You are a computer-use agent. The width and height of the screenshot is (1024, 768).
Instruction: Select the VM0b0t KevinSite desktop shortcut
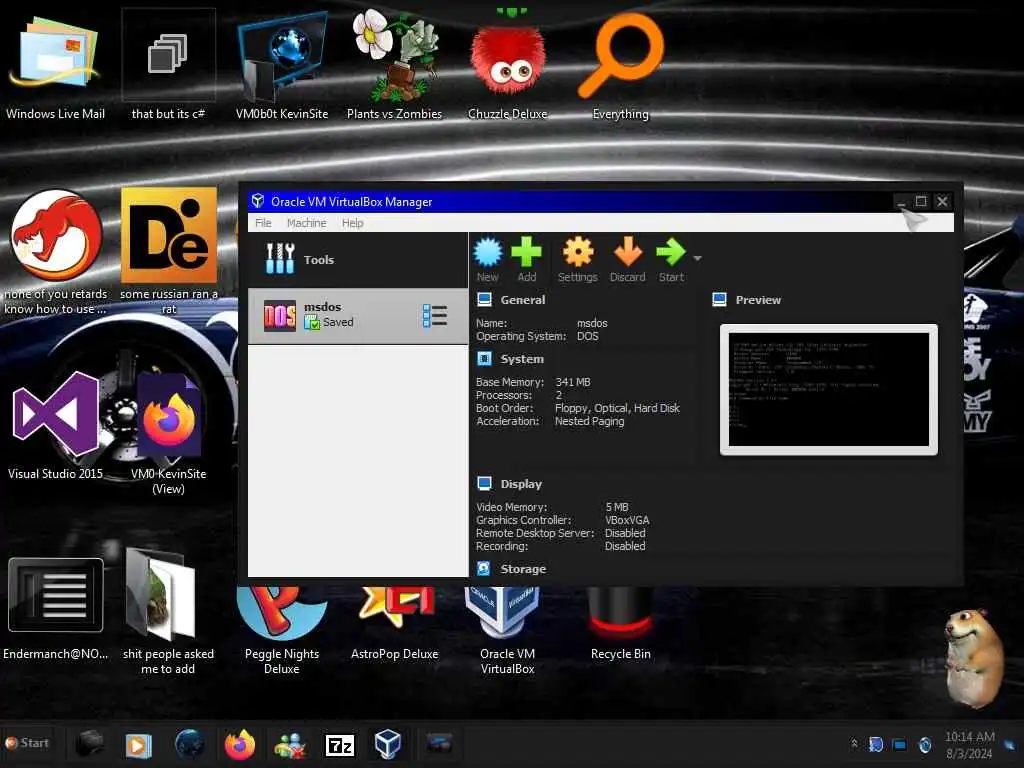tap(282, 67)
